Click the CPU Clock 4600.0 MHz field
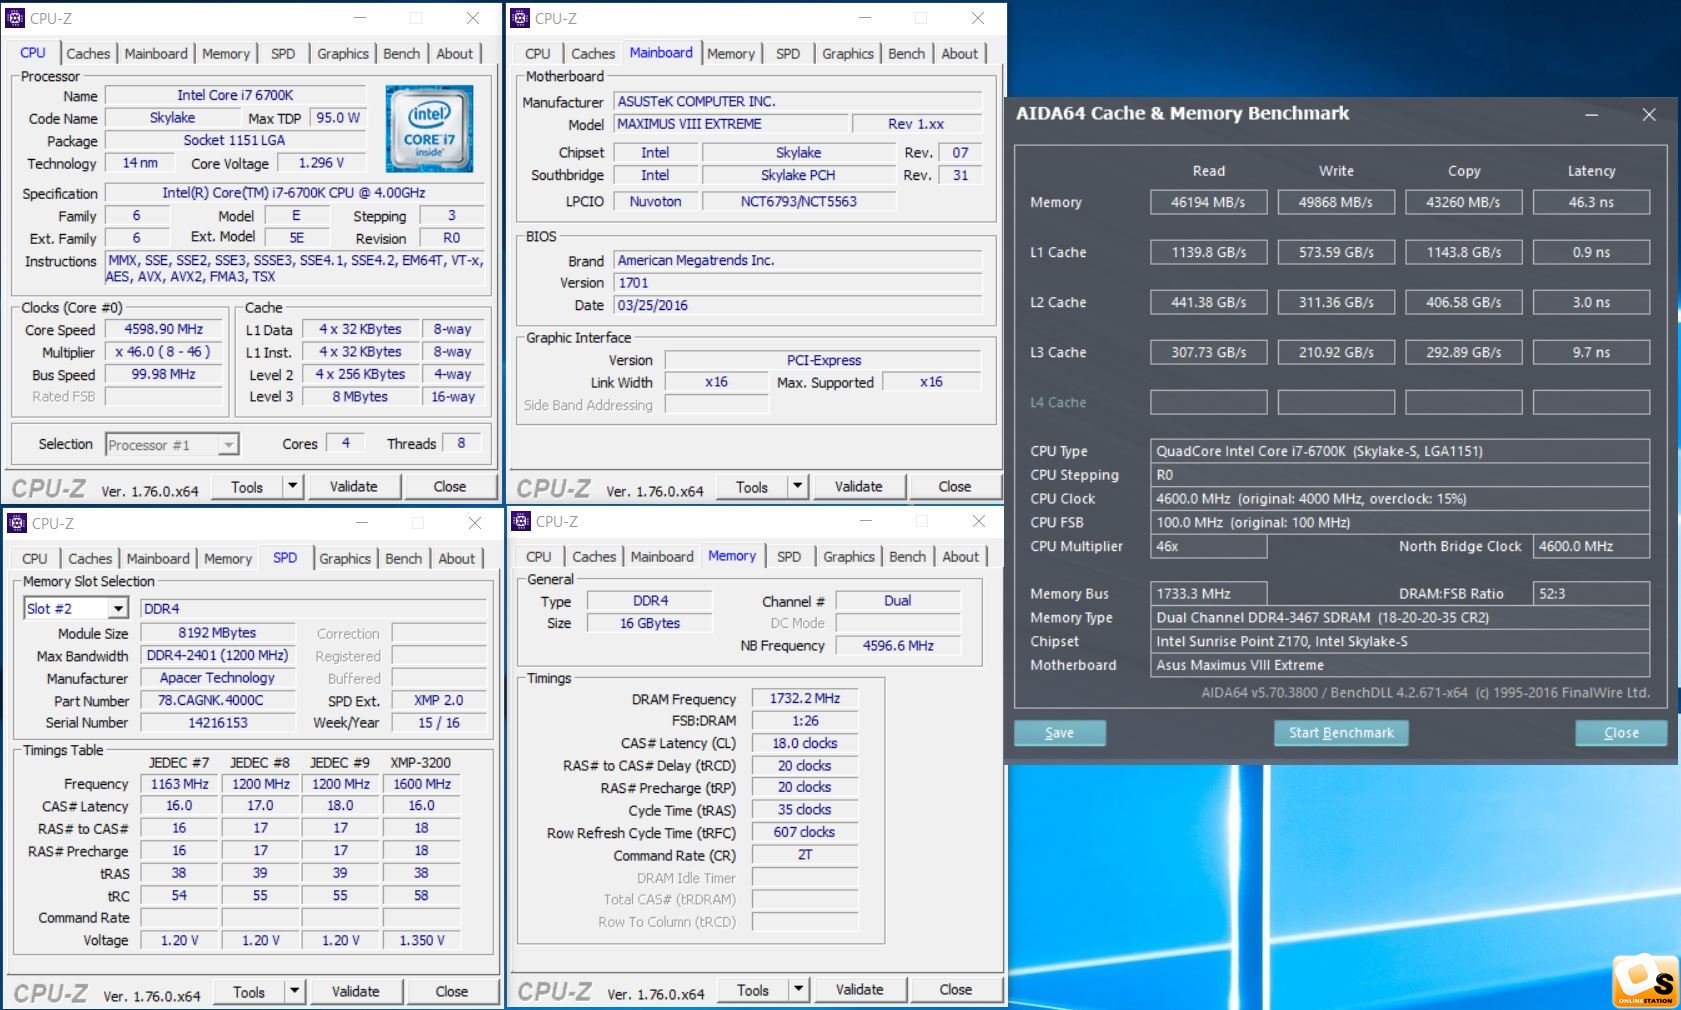 click(x=1400, y=498)
